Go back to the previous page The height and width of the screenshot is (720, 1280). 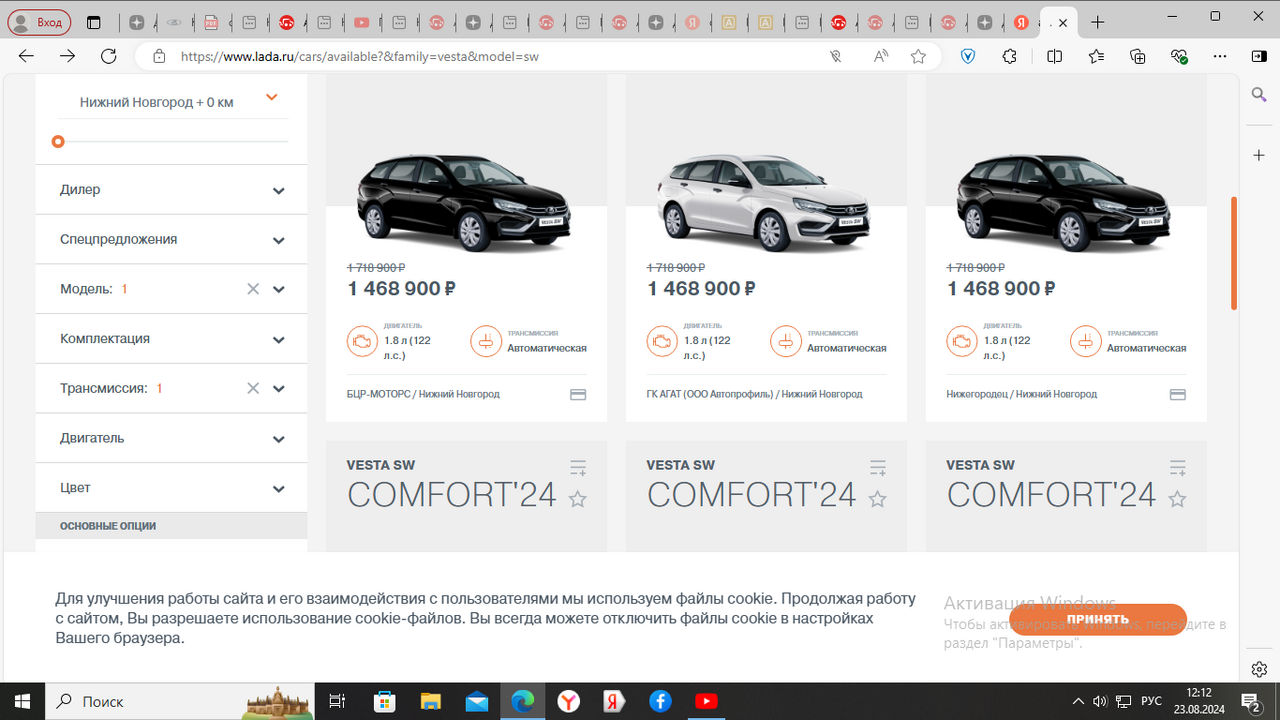27,57
